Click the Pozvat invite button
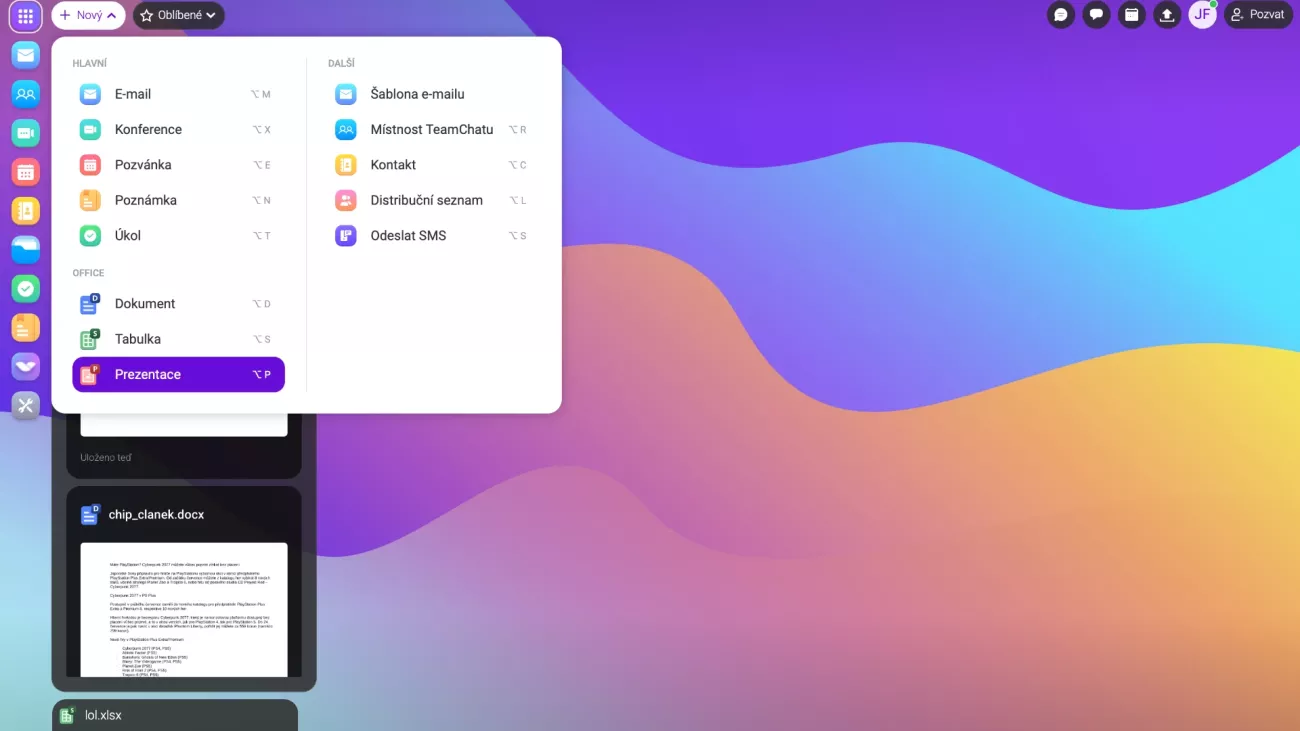The width and height of the screenshot is (1300, 731). point(1258,15)
